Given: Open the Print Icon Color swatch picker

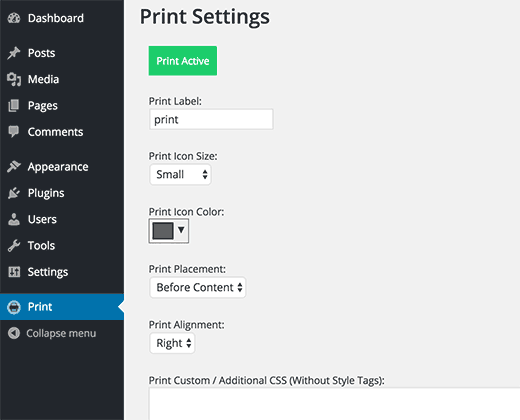Looking at the screenshot, I should (169, 231).
